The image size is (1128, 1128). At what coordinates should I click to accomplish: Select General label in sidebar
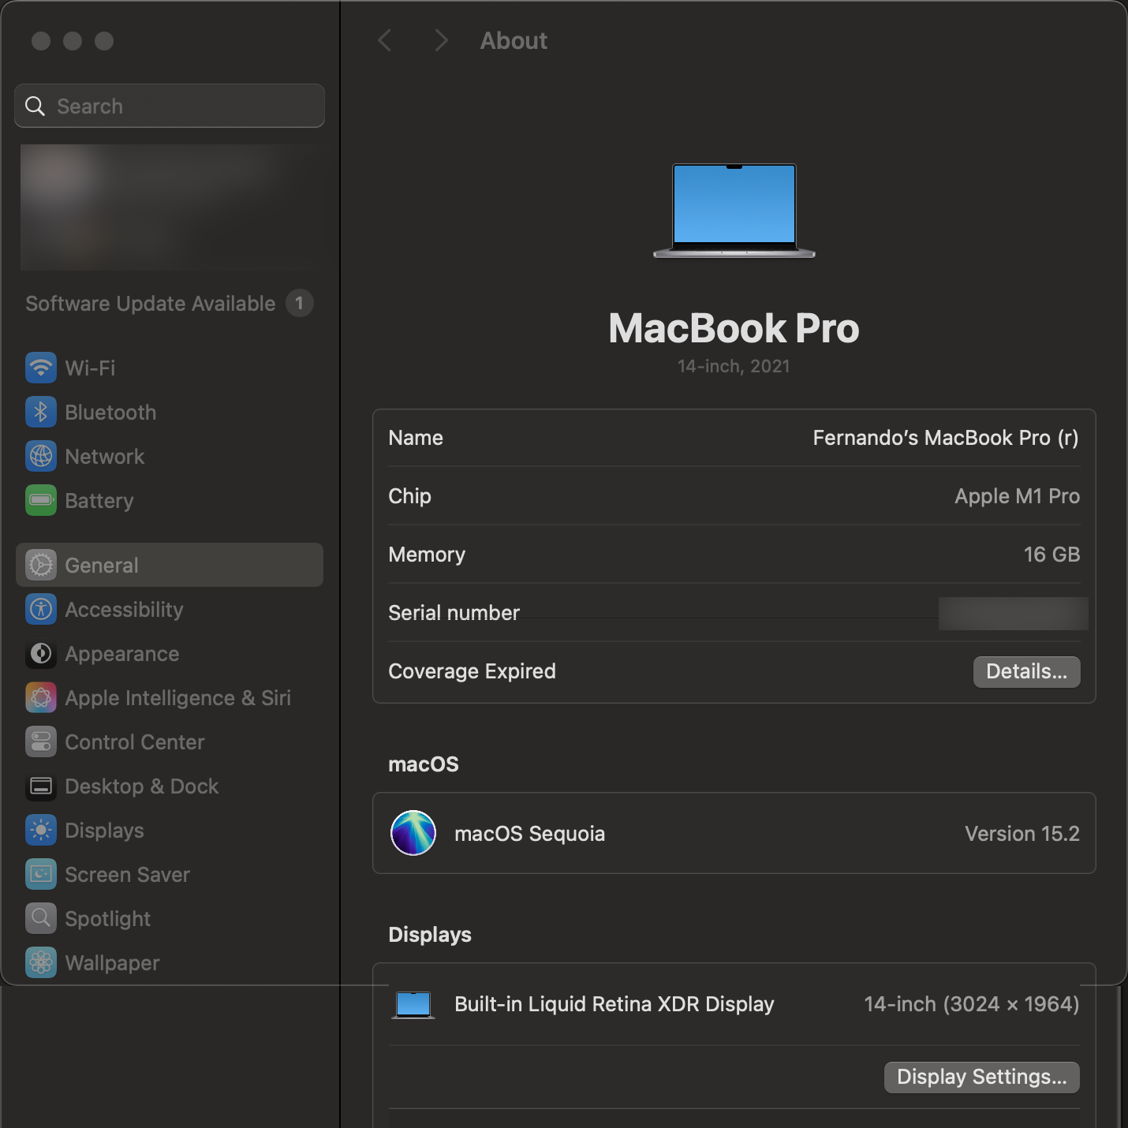click(101, 565)
